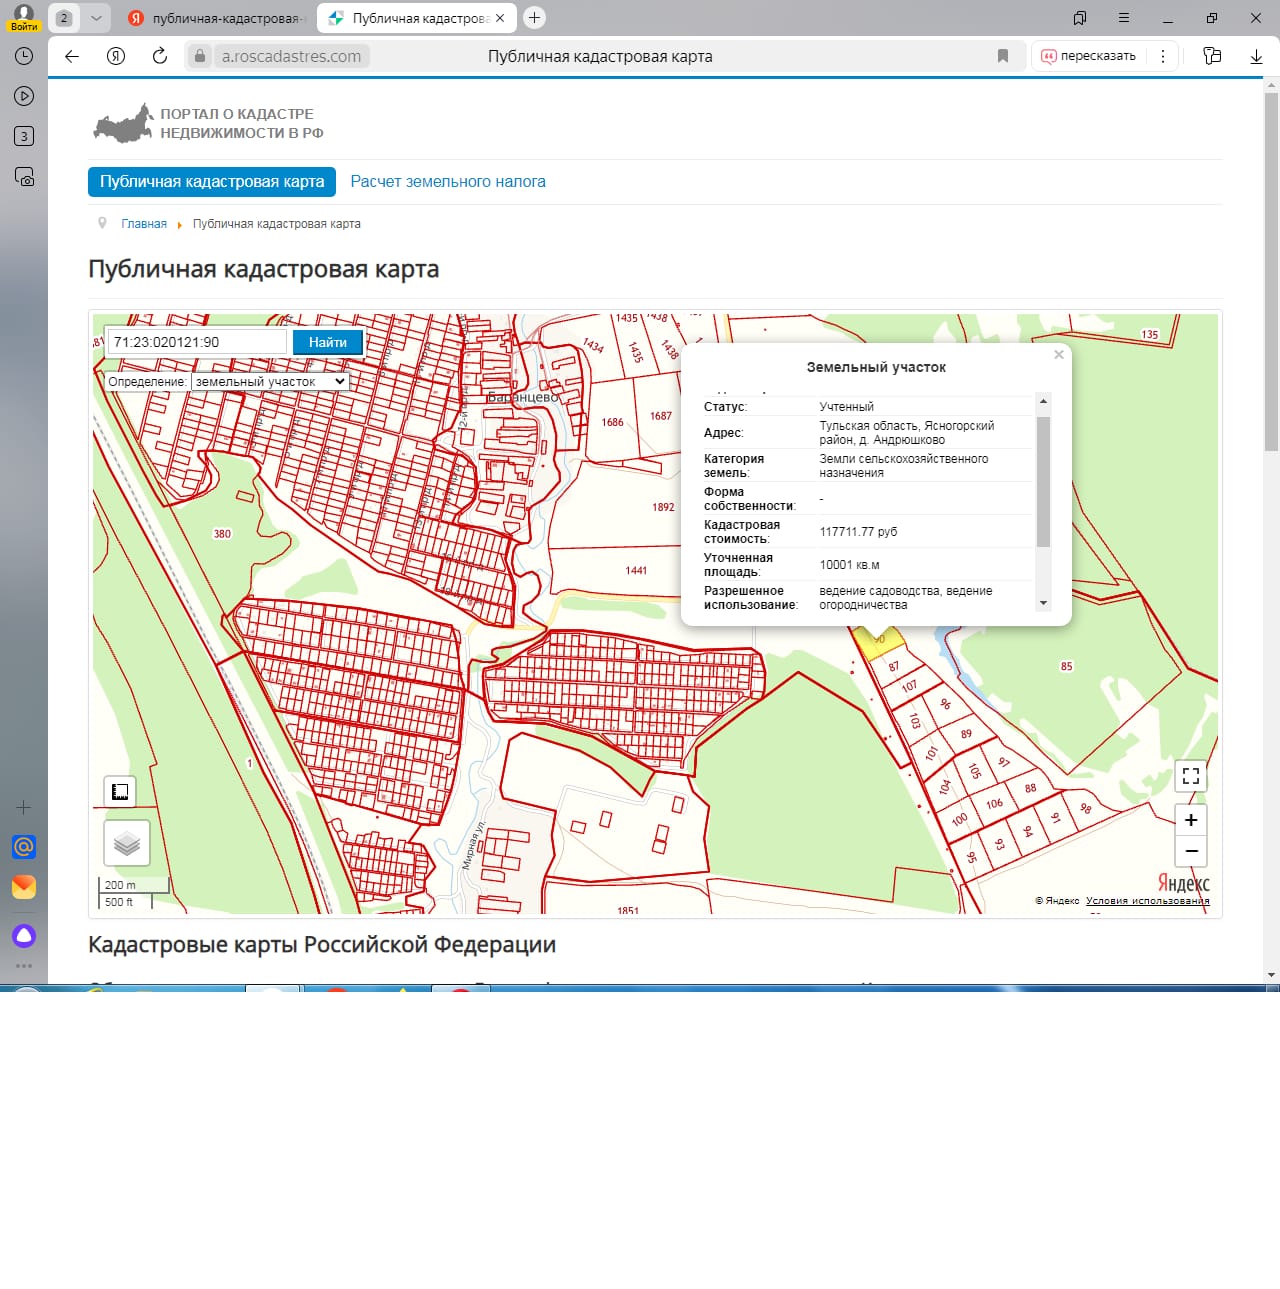Bookmark this page in the address bar
The width and height of the screenshot is (1280, 1289).
1003,56
